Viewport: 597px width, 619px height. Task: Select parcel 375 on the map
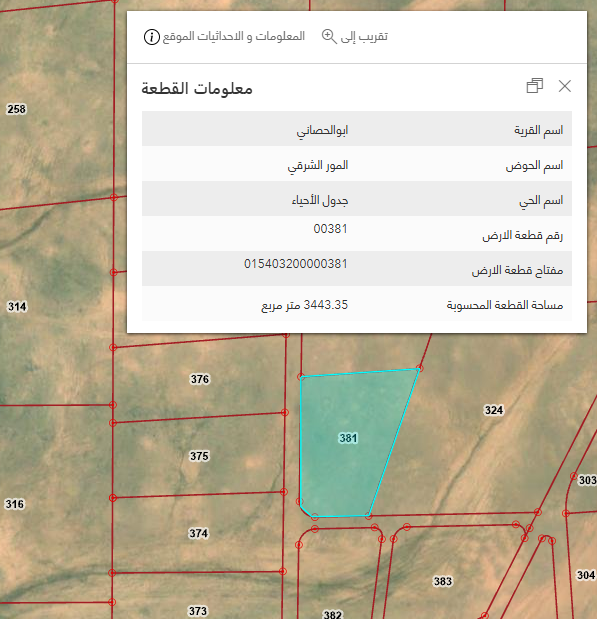tap(199, 456)
